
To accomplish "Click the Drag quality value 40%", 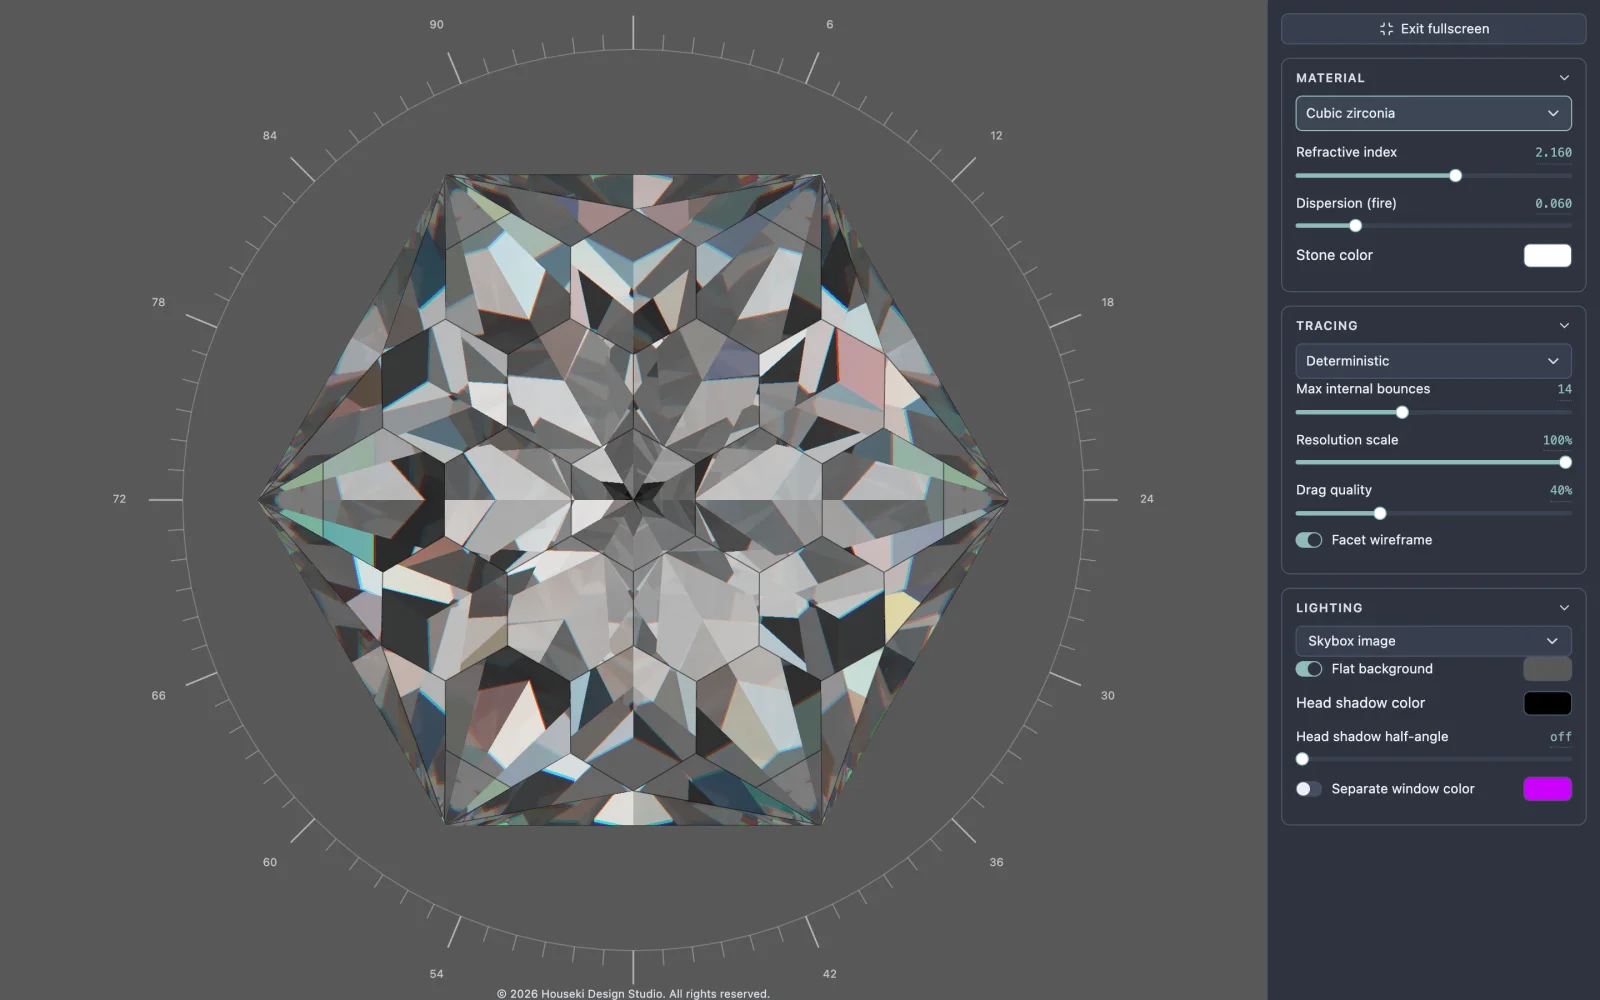I will pyautogui.click(x=1560, y=490).
